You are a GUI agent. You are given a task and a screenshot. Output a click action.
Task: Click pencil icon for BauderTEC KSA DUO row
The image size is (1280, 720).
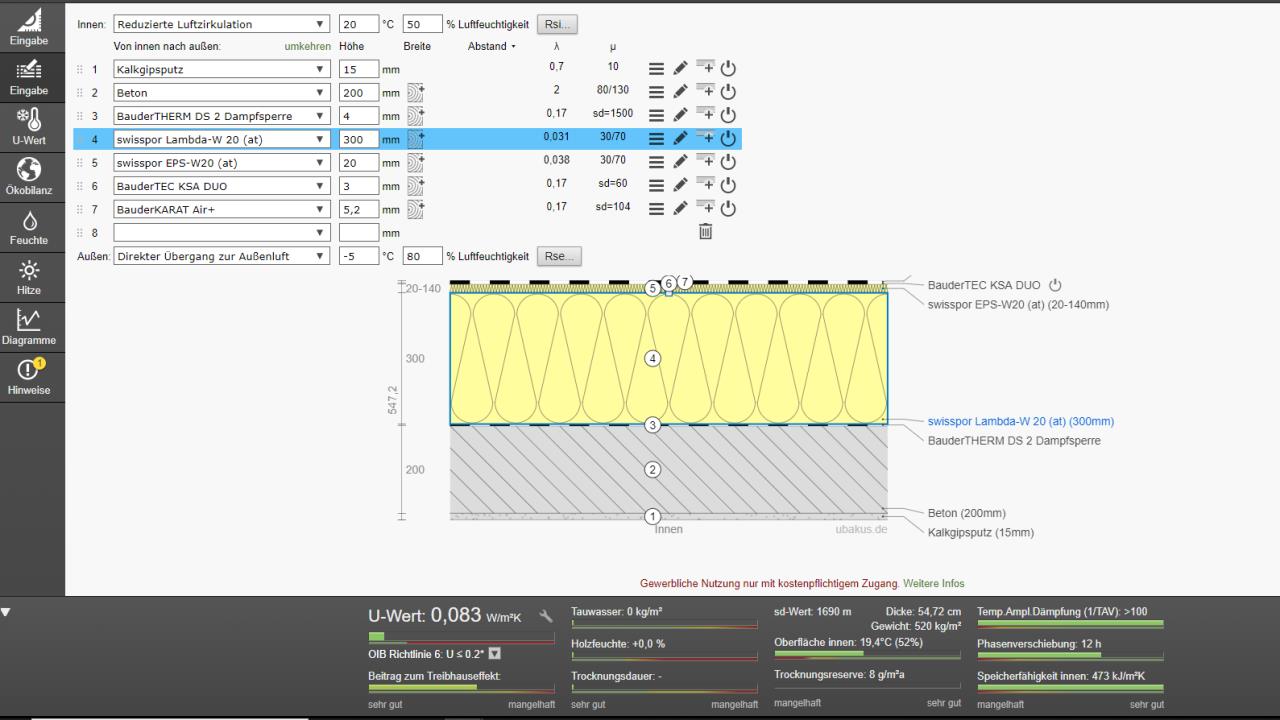point(680,185)
